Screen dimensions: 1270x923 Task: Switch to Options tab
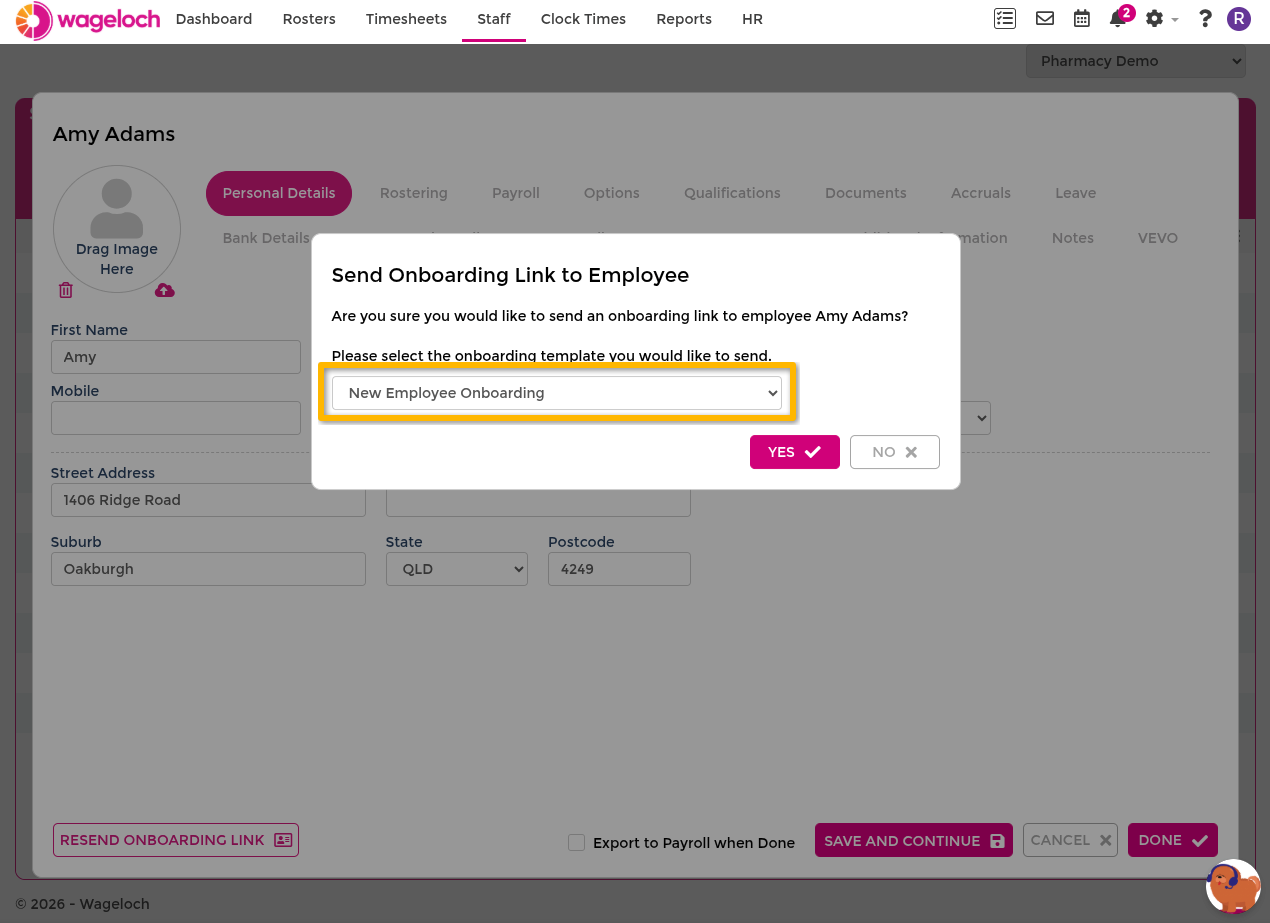click(x=612, y=193)
